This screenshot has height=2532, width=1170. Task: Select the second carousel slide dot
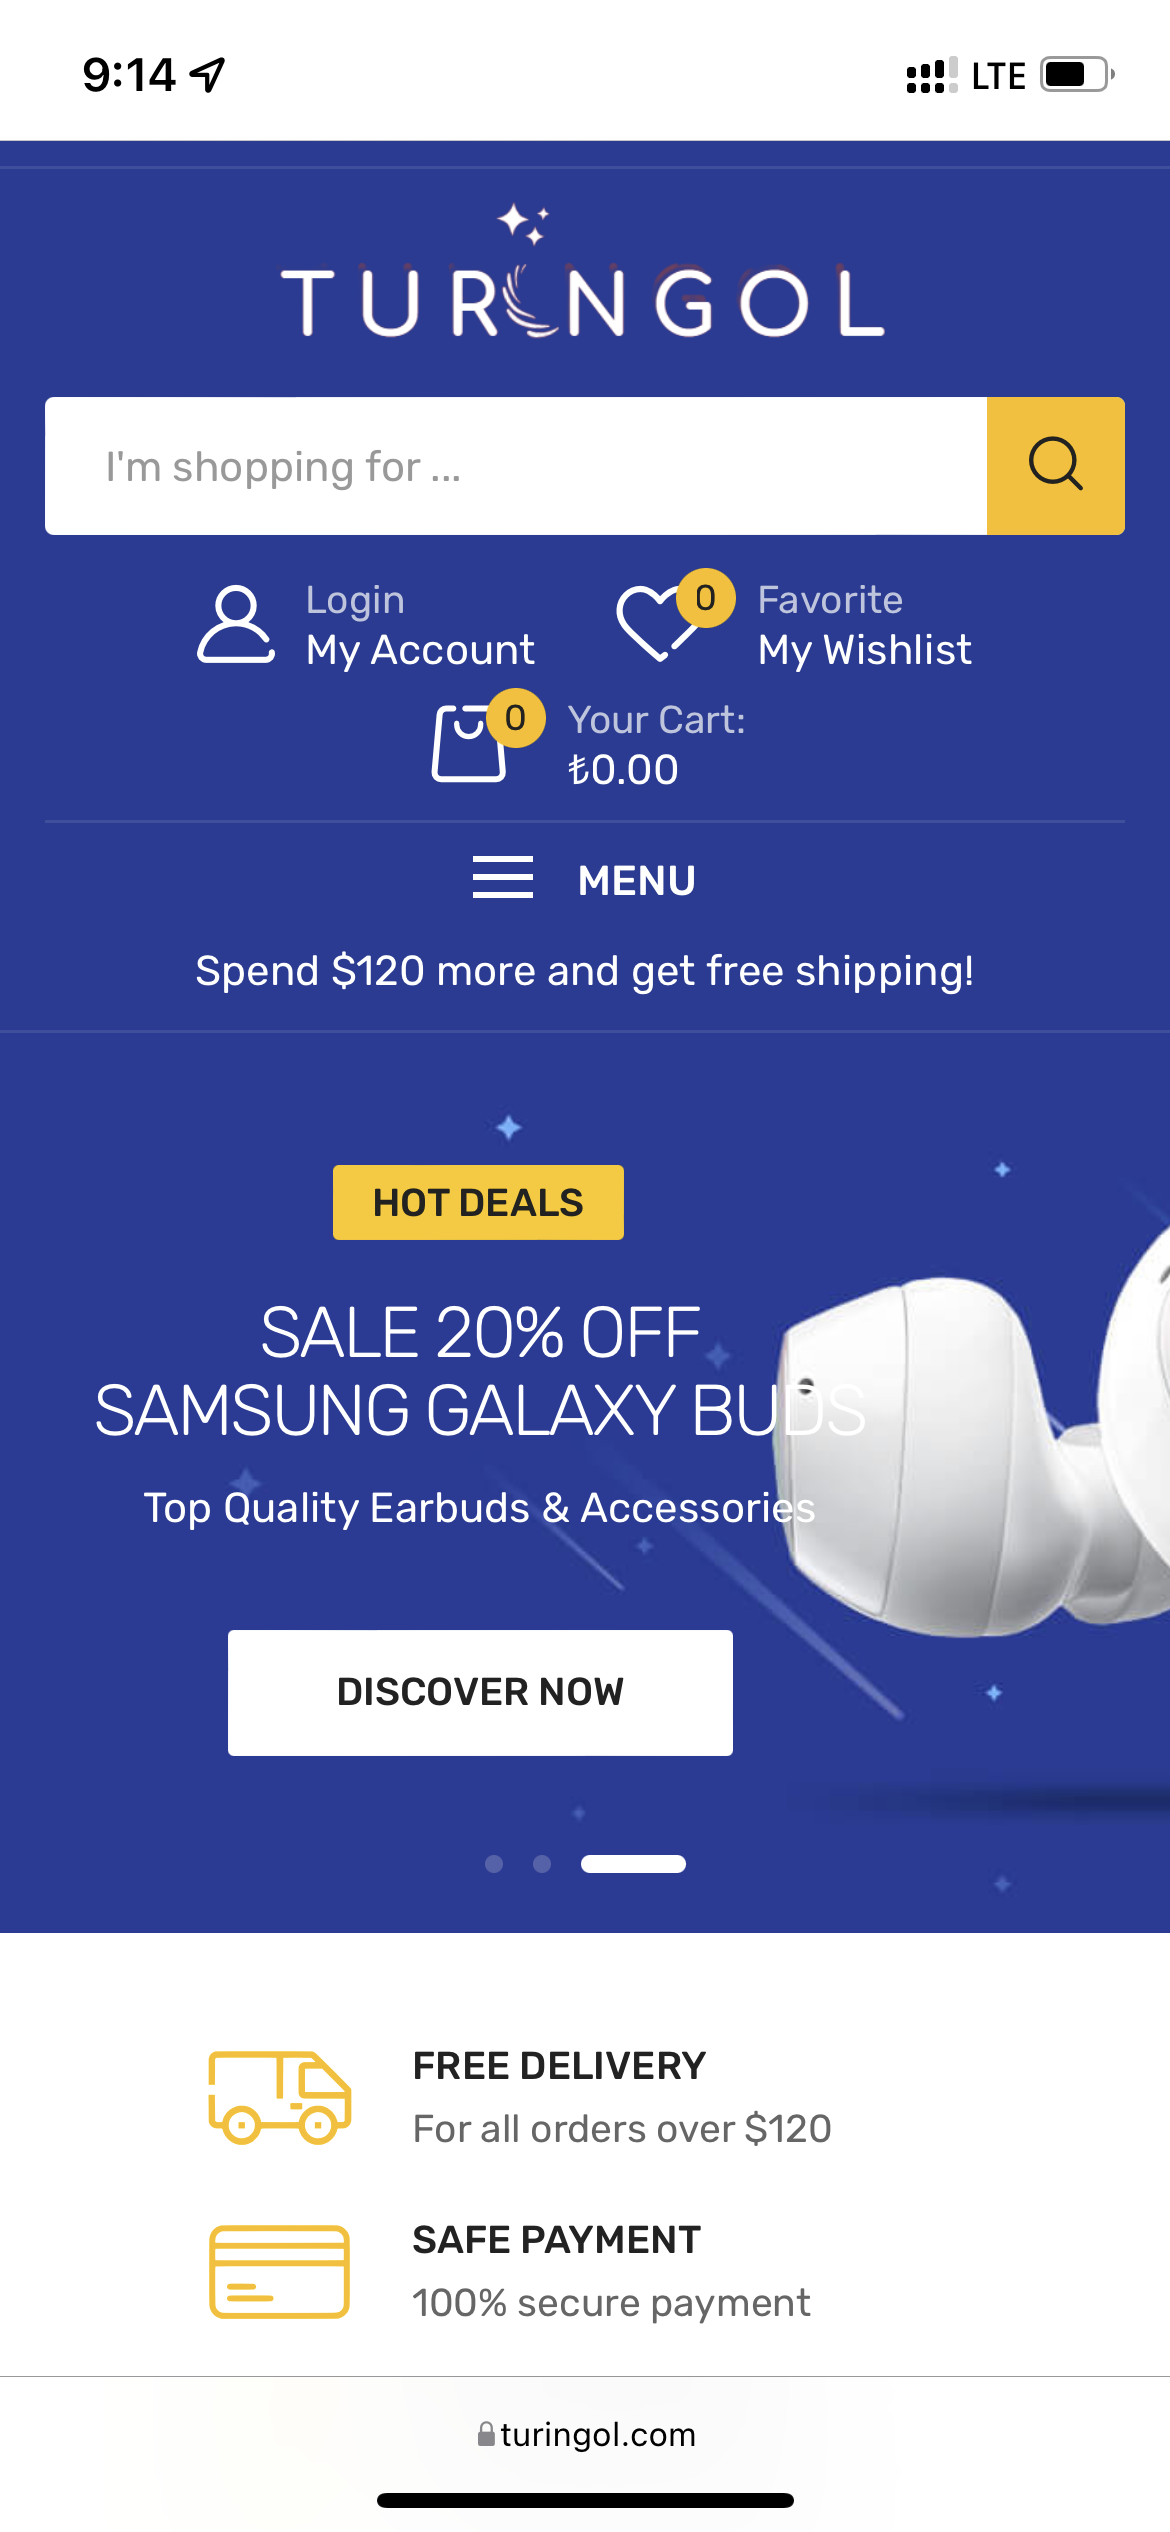click(542, 1864)
